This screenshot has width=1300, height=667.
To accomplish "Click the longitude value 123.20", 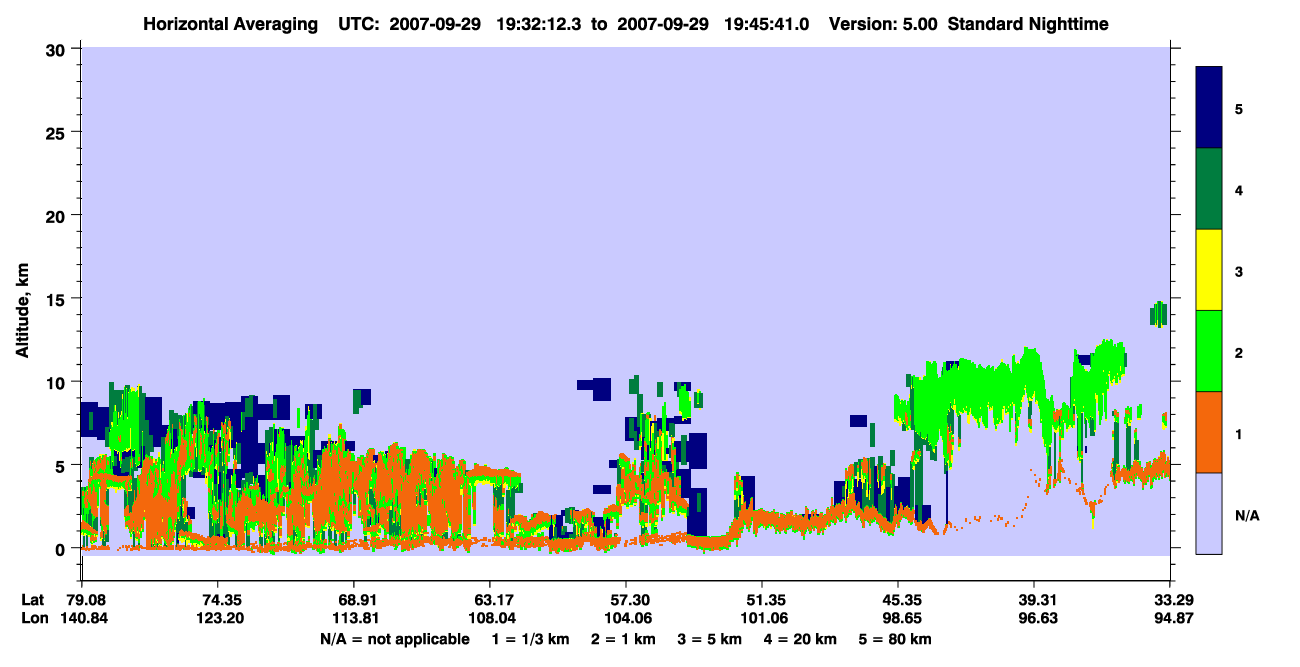I will pyautogui.click(x=218, y=618).
